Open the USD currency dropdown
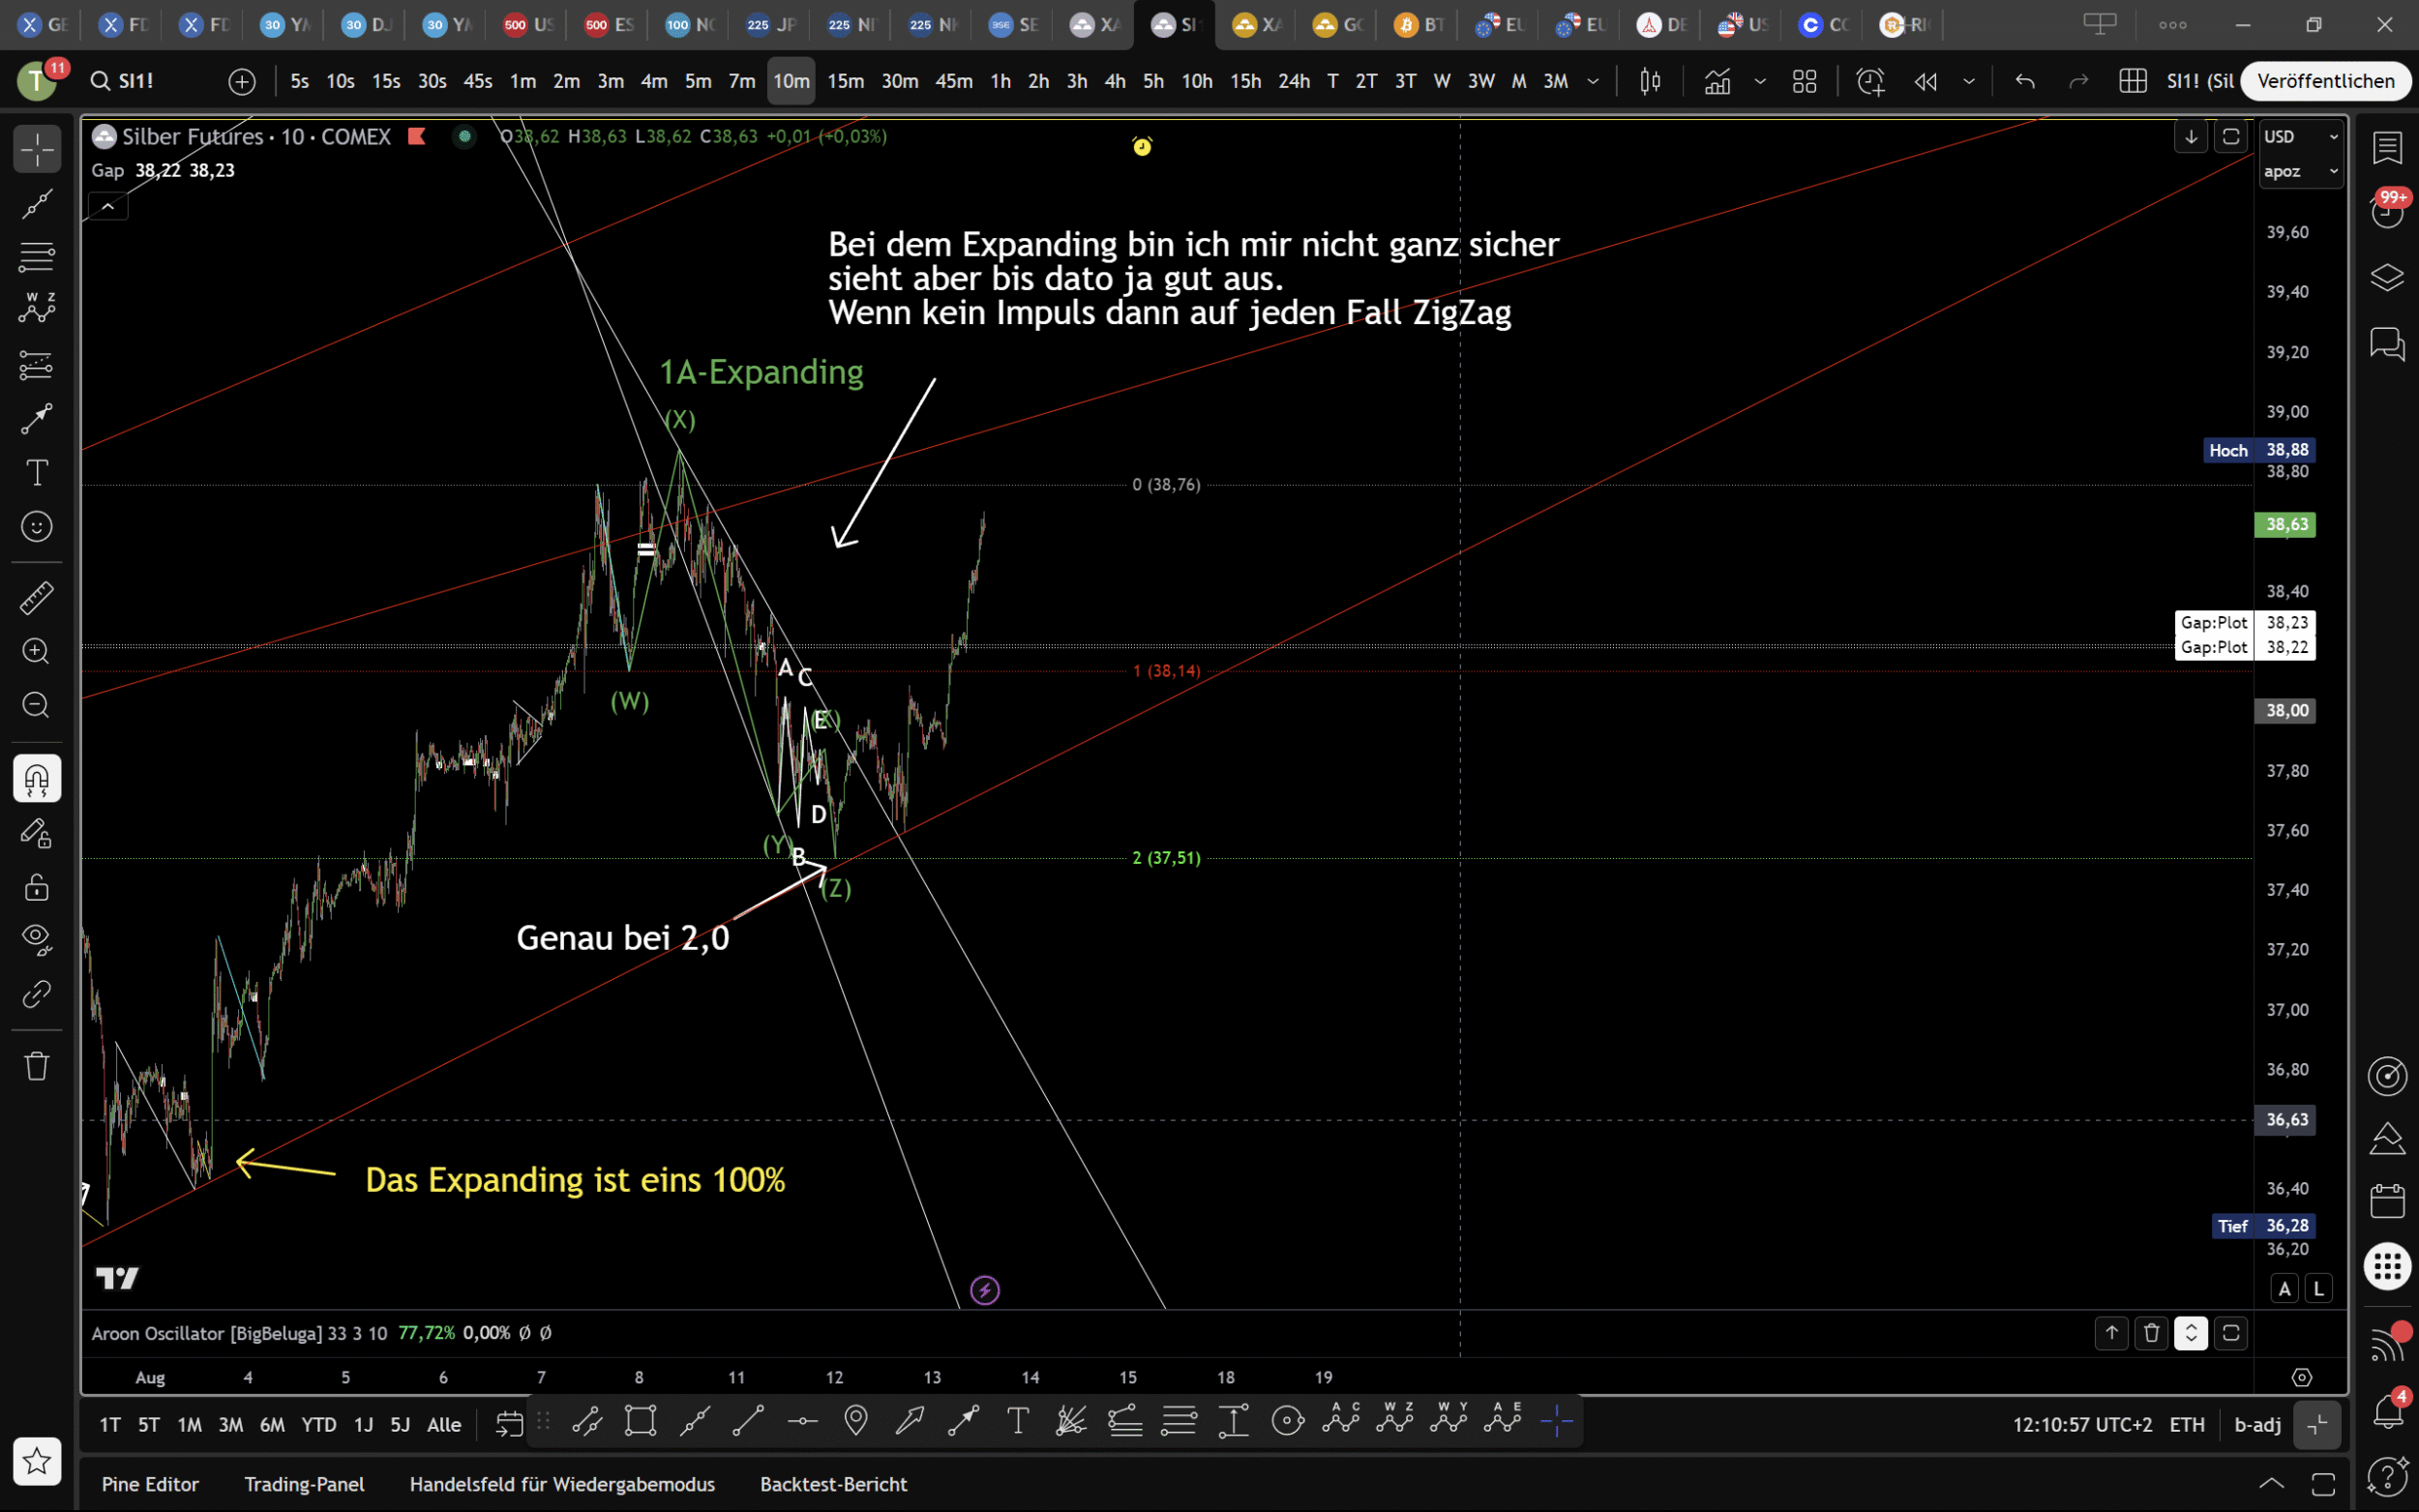The height and width of the screenshot is (1512, 2419). tap(2300, 137)
